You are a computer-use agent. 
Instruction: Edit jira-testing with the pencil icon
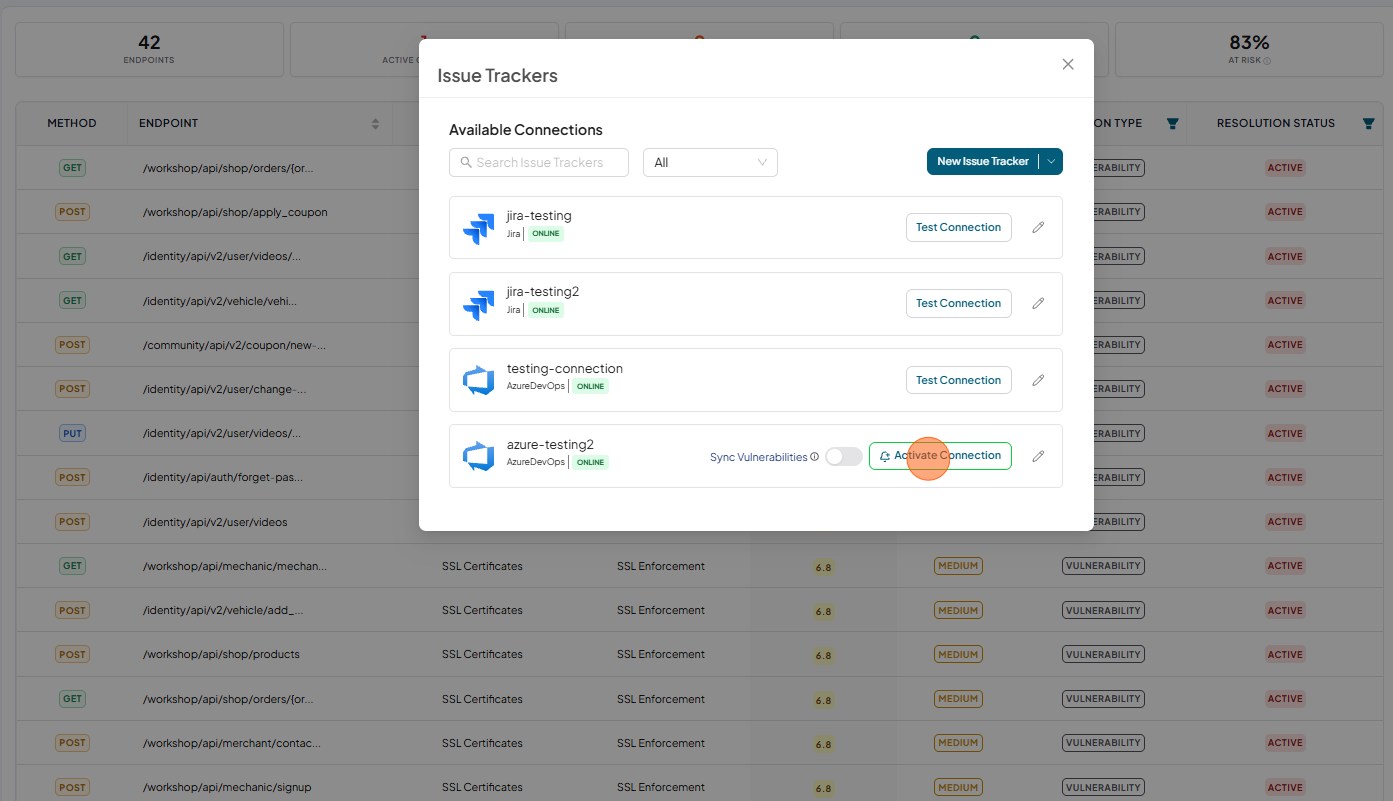point(1038,227)
